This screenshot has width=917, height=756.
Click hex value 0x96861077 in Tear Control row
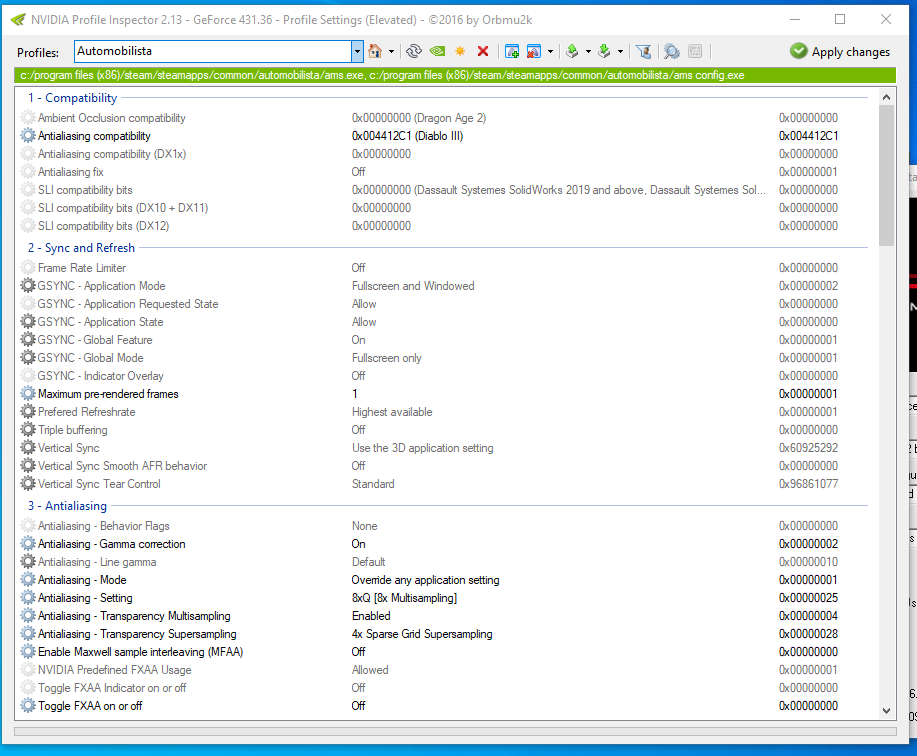point(808,484)
